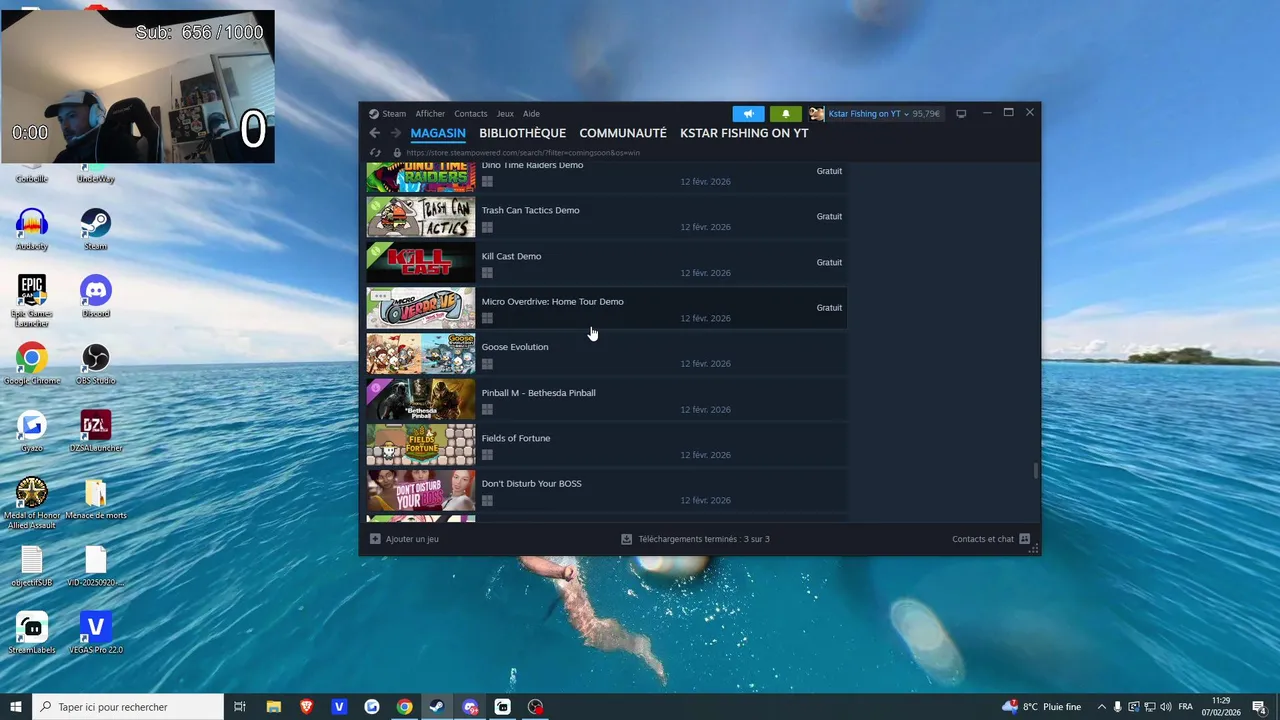Open DZSALauncher desktop shortcut
Screen dimensions: 1280x720
click(95, 431)
